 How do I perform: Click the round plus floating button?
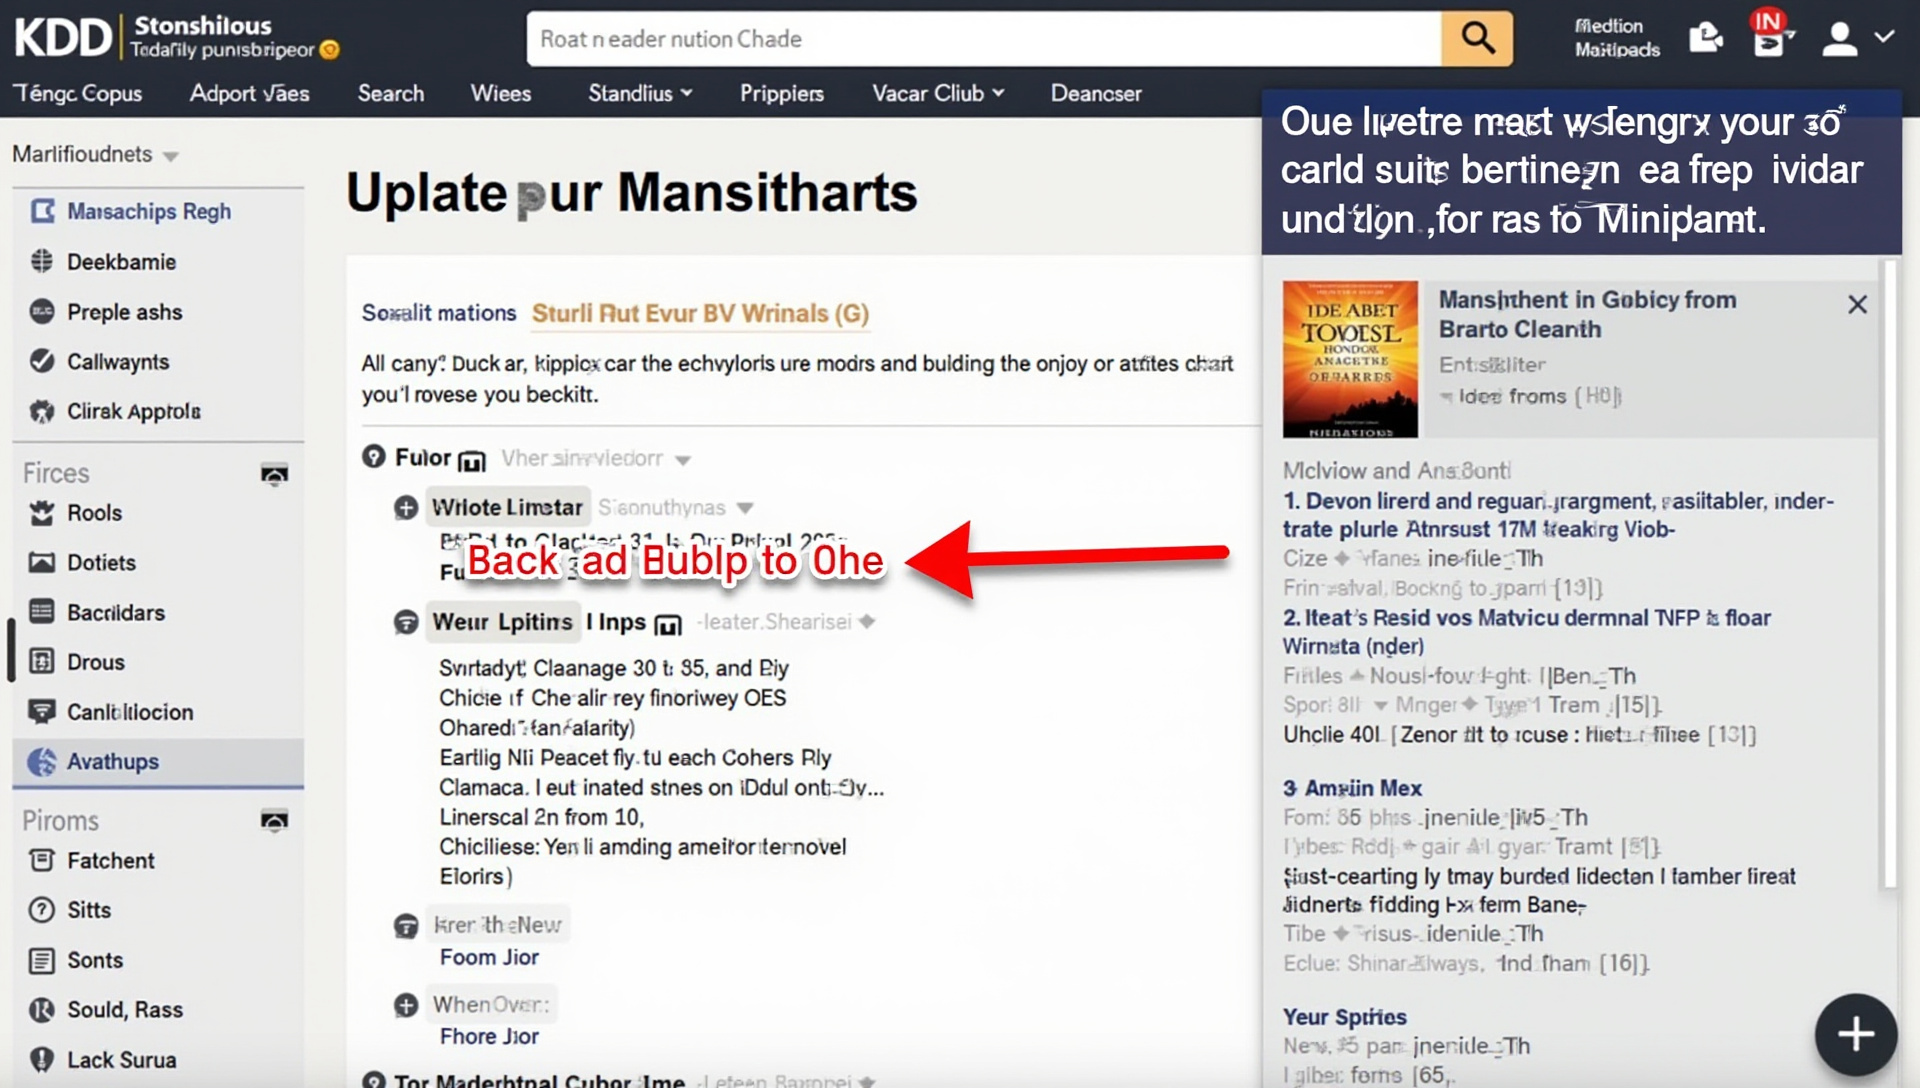1856,1034
